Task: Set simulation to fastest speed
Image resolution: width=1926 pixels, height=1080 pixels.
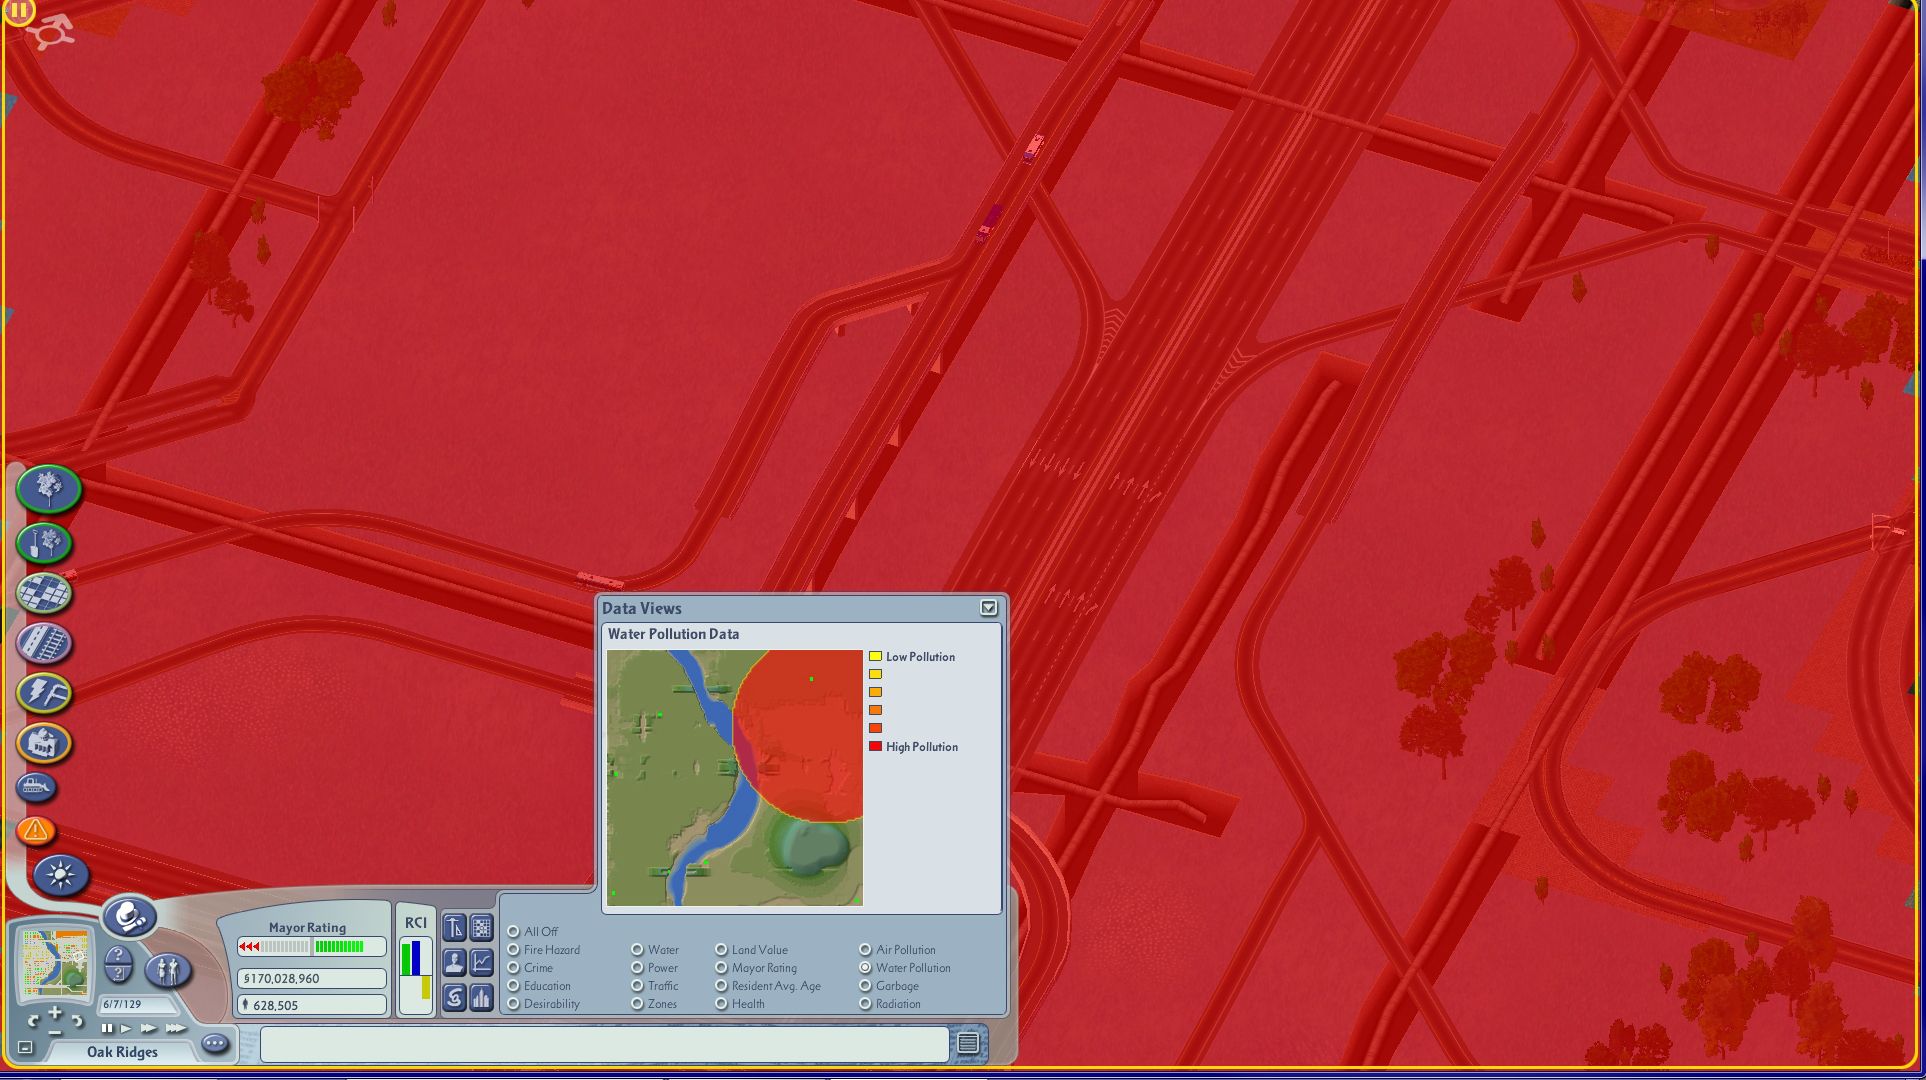Action: click(x=176, y=1028)
